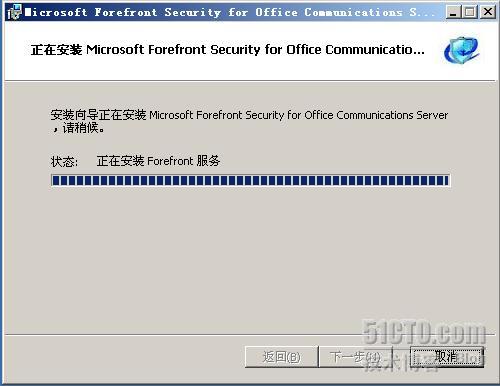Screen dimensions: 500x386
Task: Click the blue installation progress bar
Action: click(250, 180)
